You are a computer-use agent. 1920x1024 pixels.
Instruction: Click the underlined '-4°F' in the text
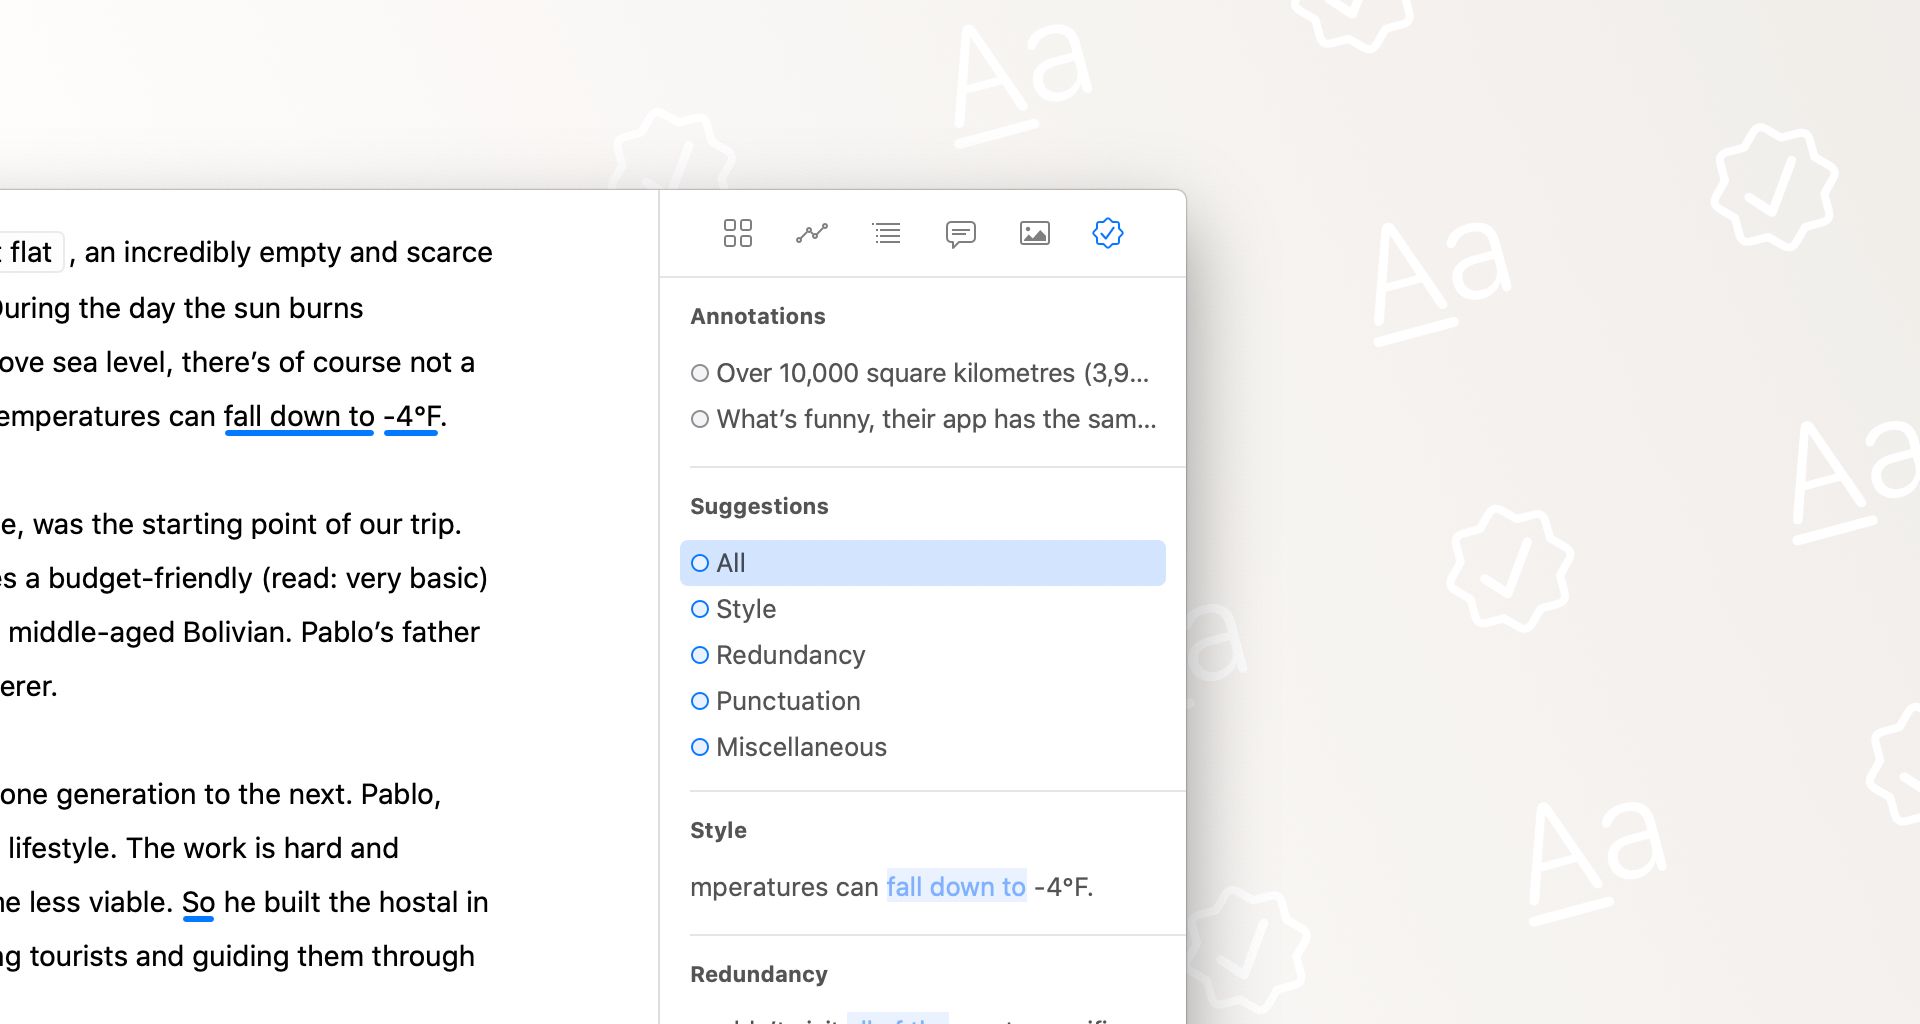click(x=411, y=416)
